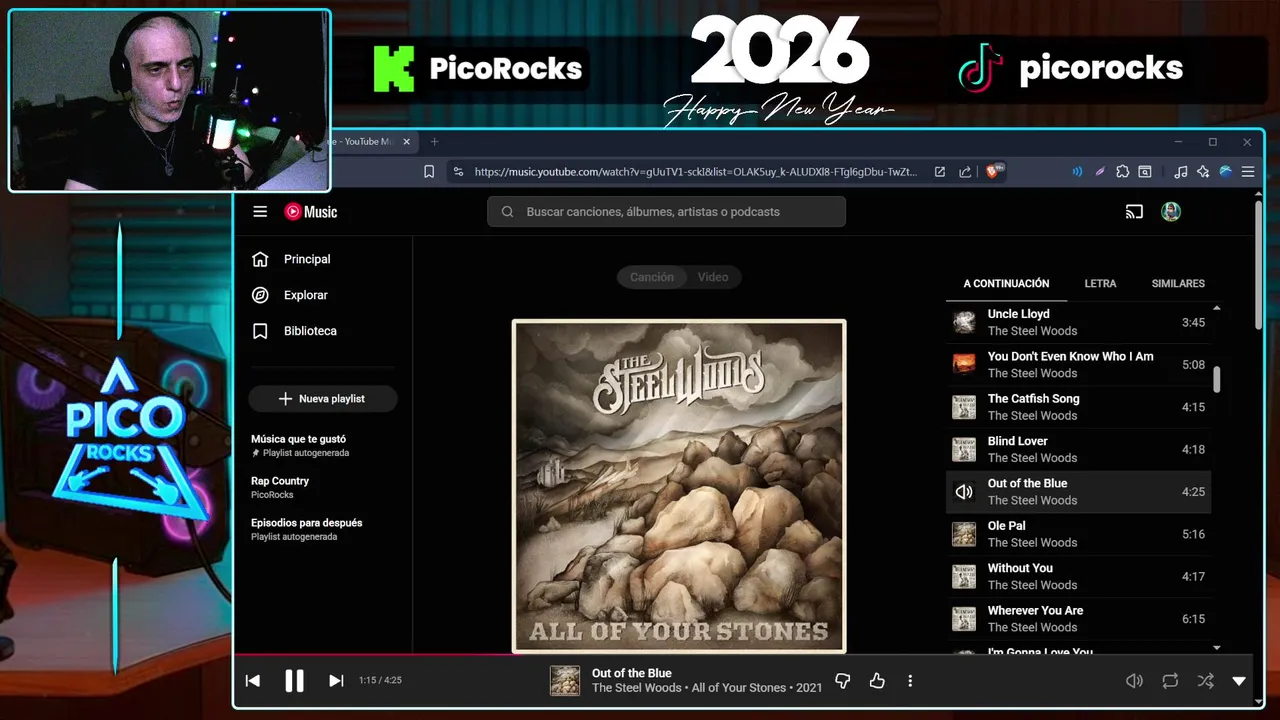Play Ole Pal from the queue
The height and width of the screenshot is (720, 1280).
(1078, 534)
